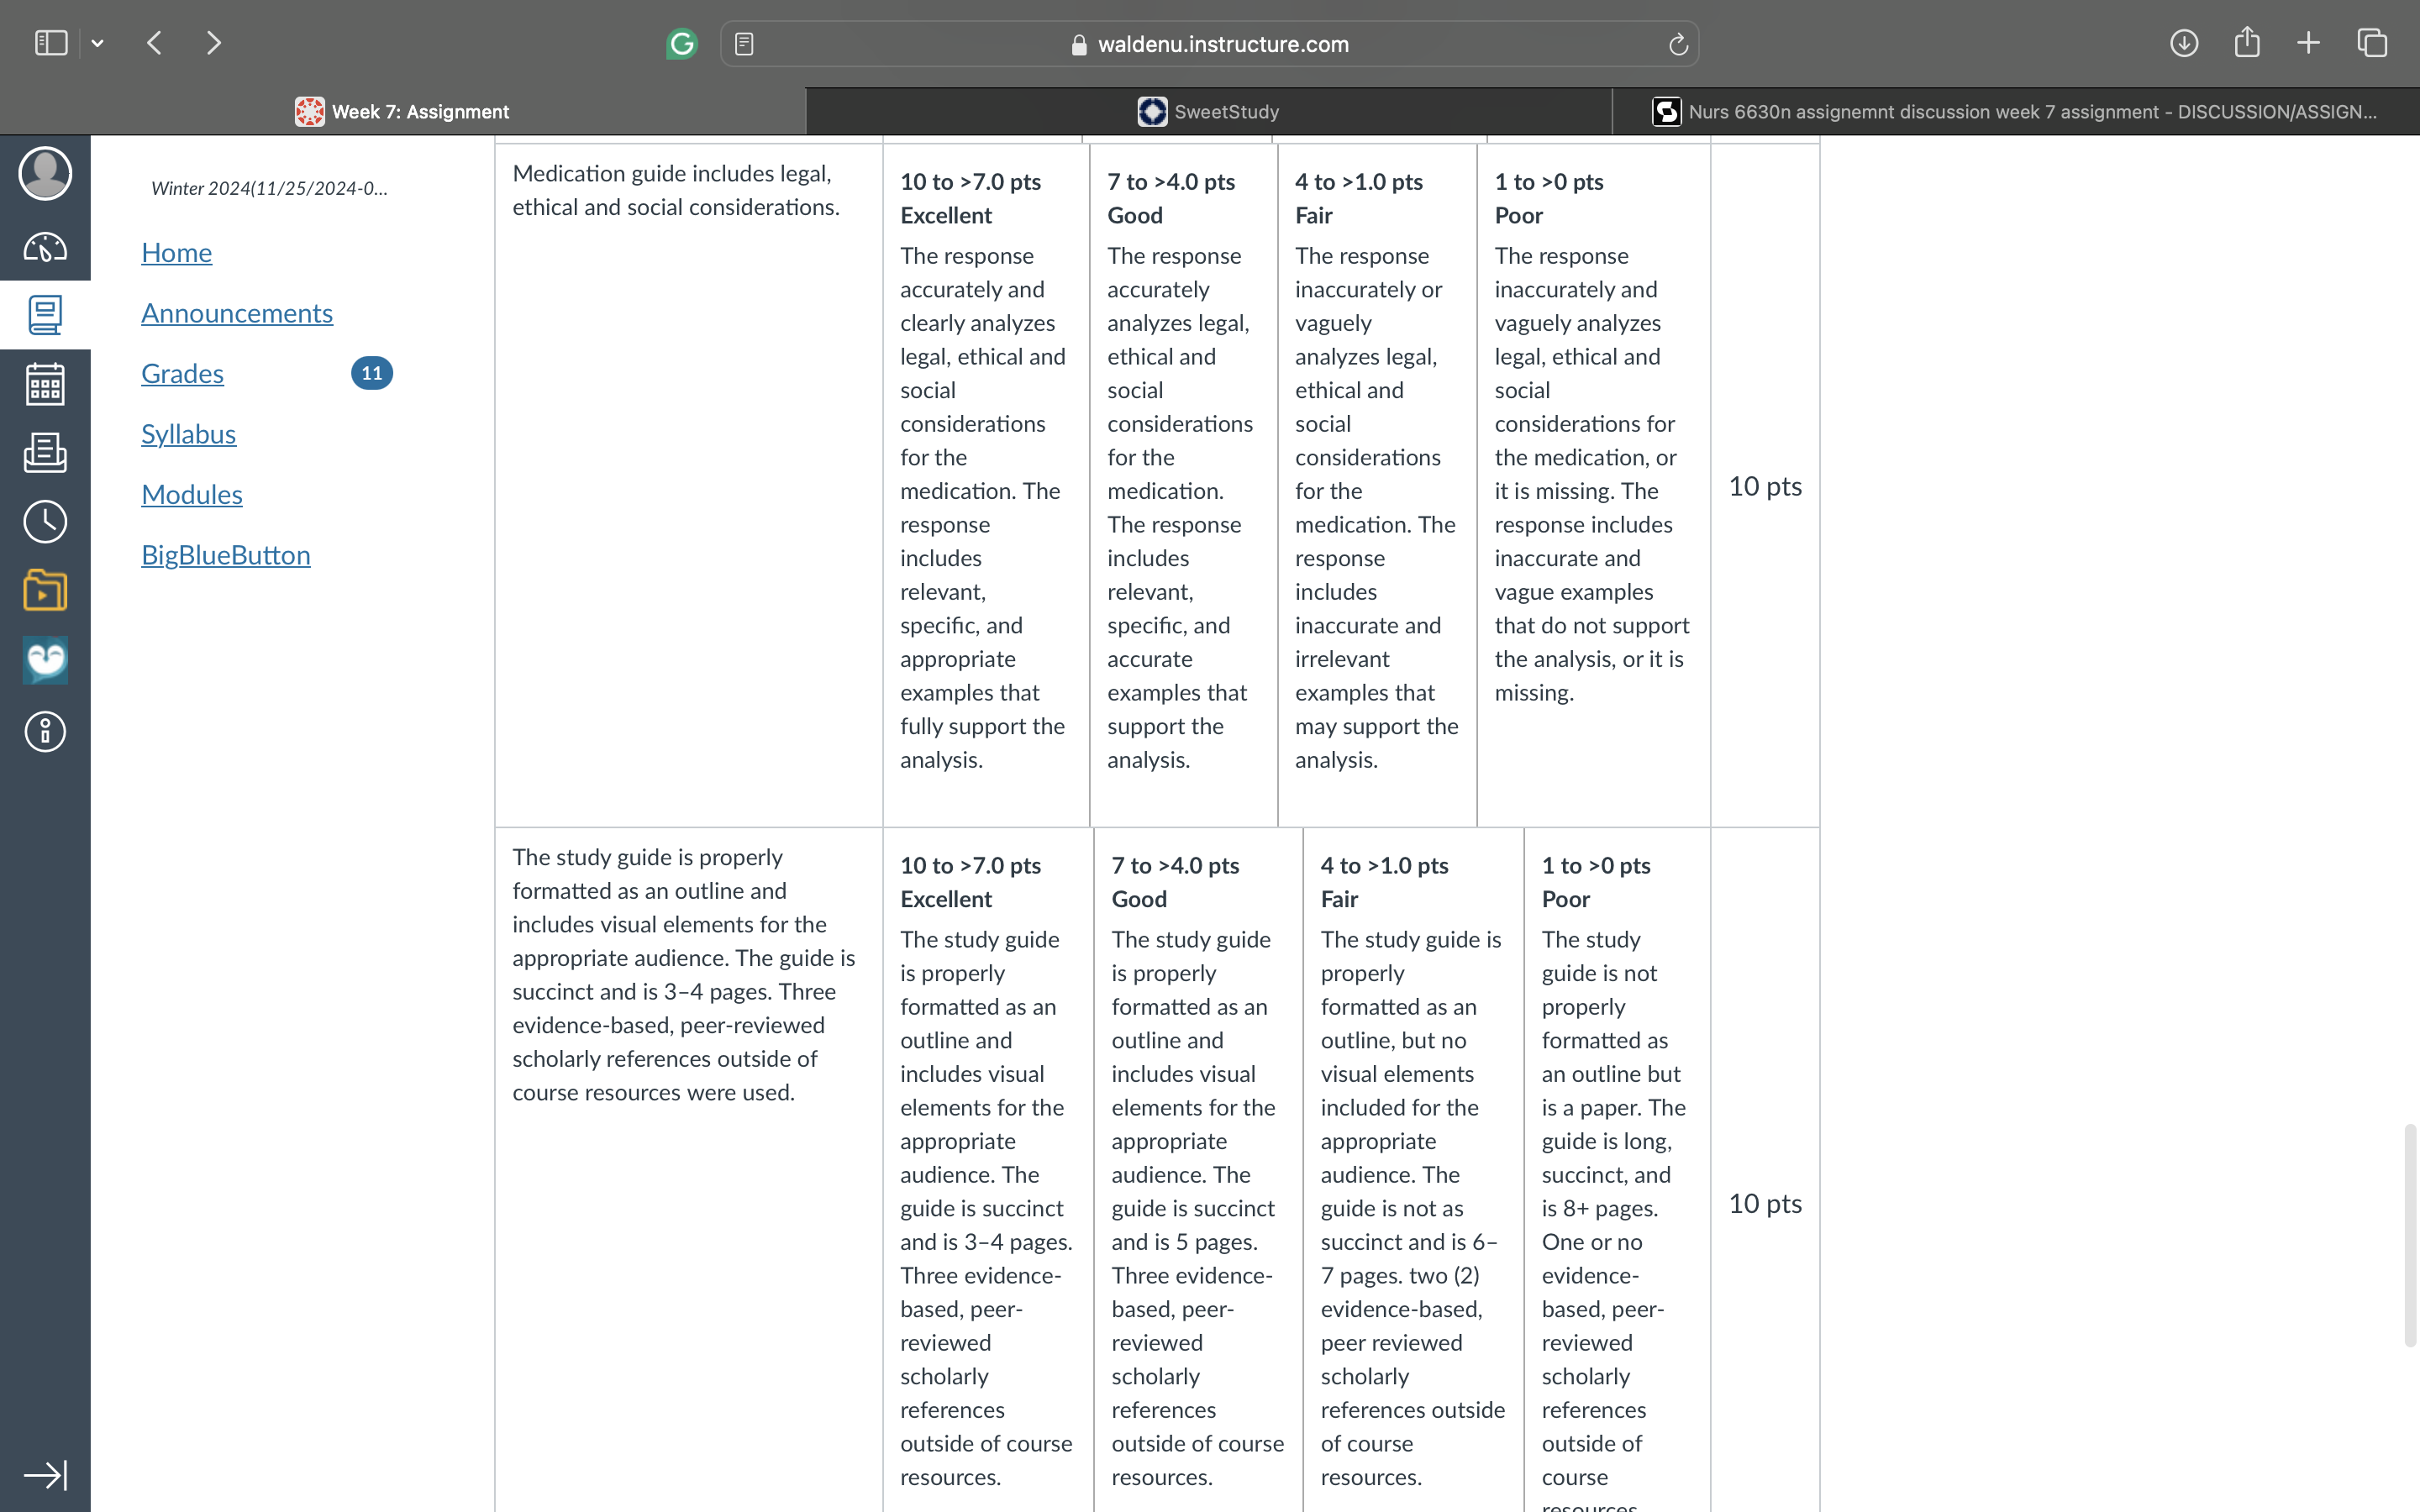Switch to the Nurs 6630n assignment tab

[x=2016, y=111]
